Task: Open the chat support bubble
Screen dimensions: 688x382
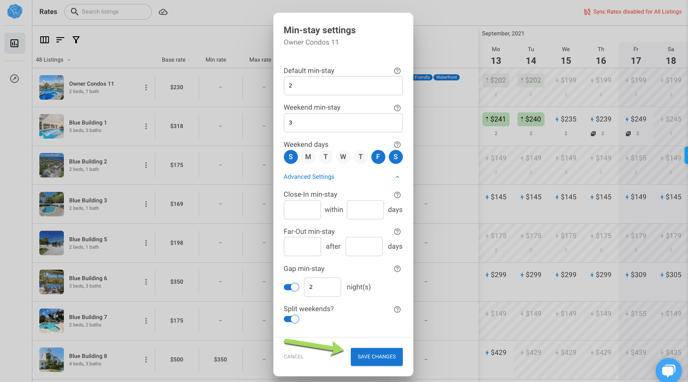Action: pos(668,370)
